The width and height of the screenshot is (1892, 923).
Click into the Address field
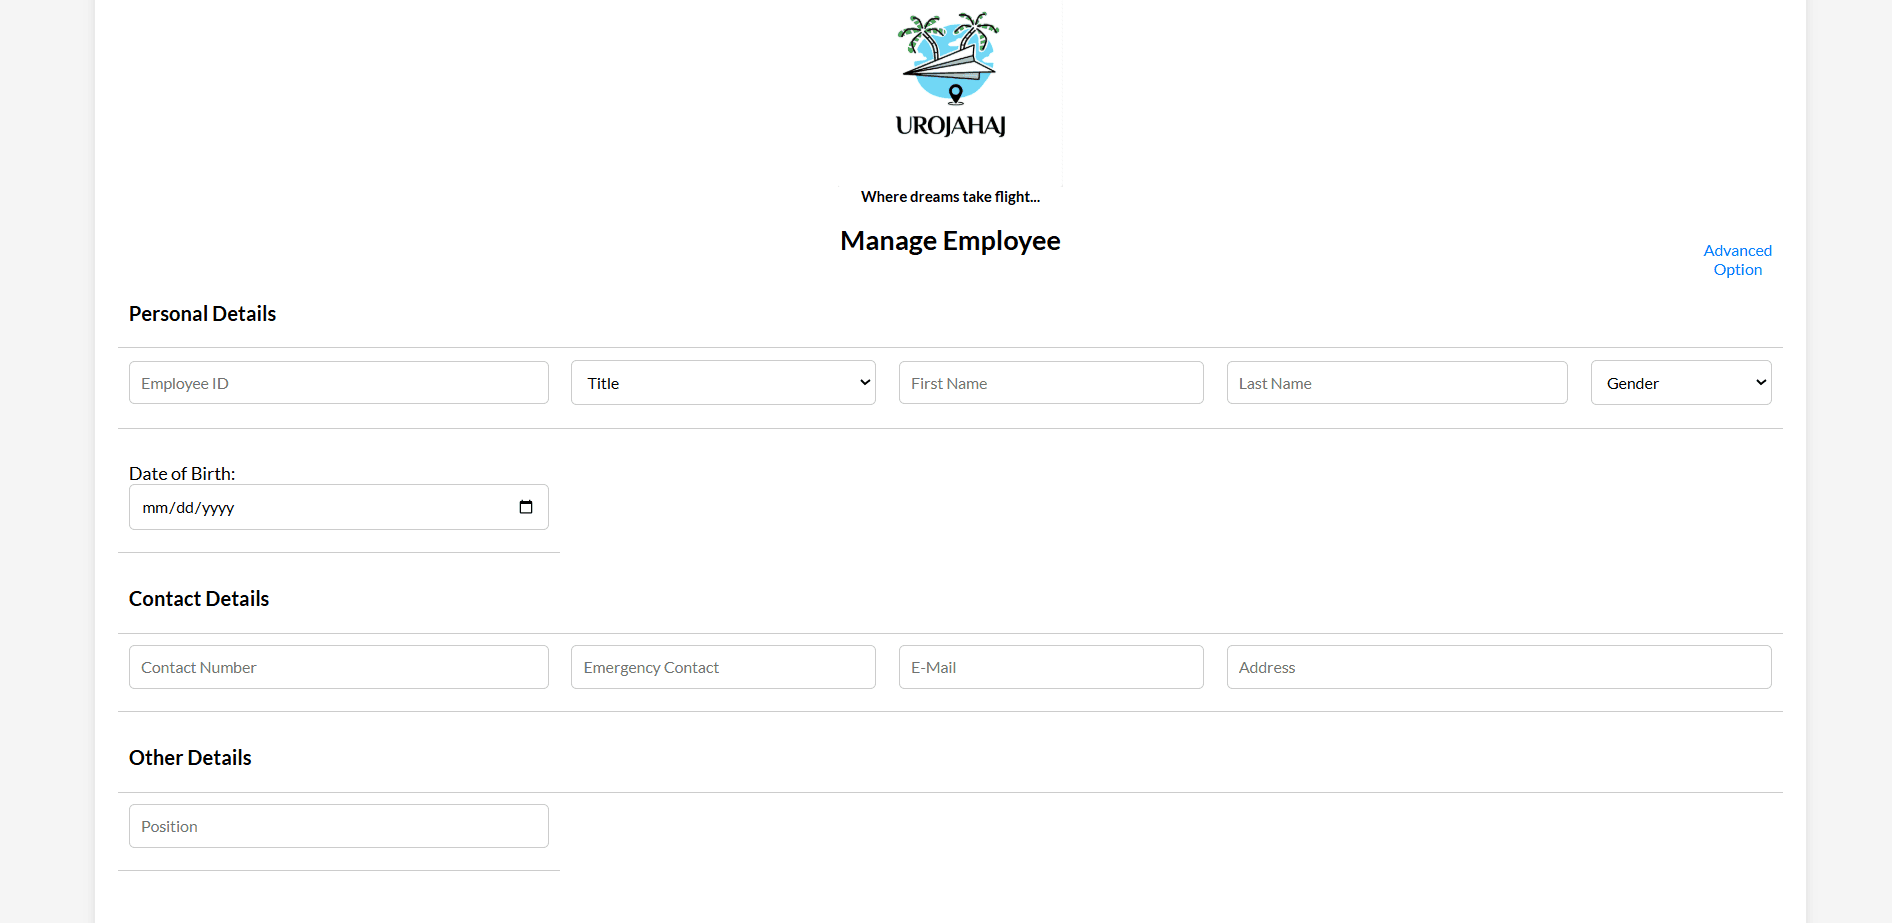point(1498,667)
